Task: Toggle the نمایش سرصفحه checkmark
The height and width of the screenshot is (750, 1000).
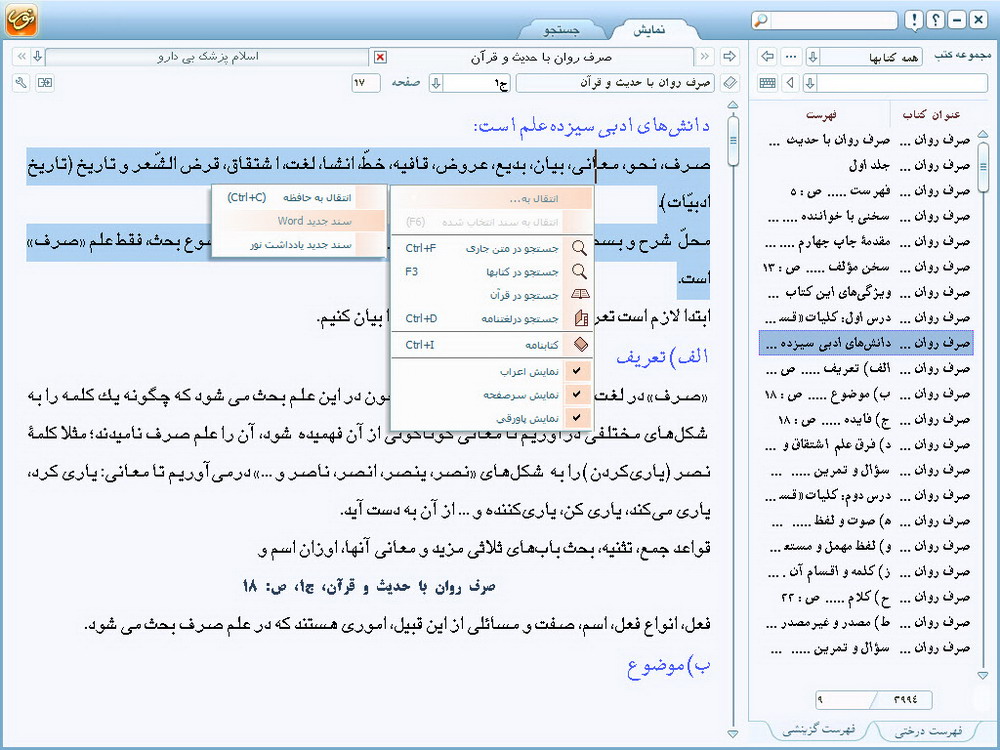Action: tap(577, 395)
